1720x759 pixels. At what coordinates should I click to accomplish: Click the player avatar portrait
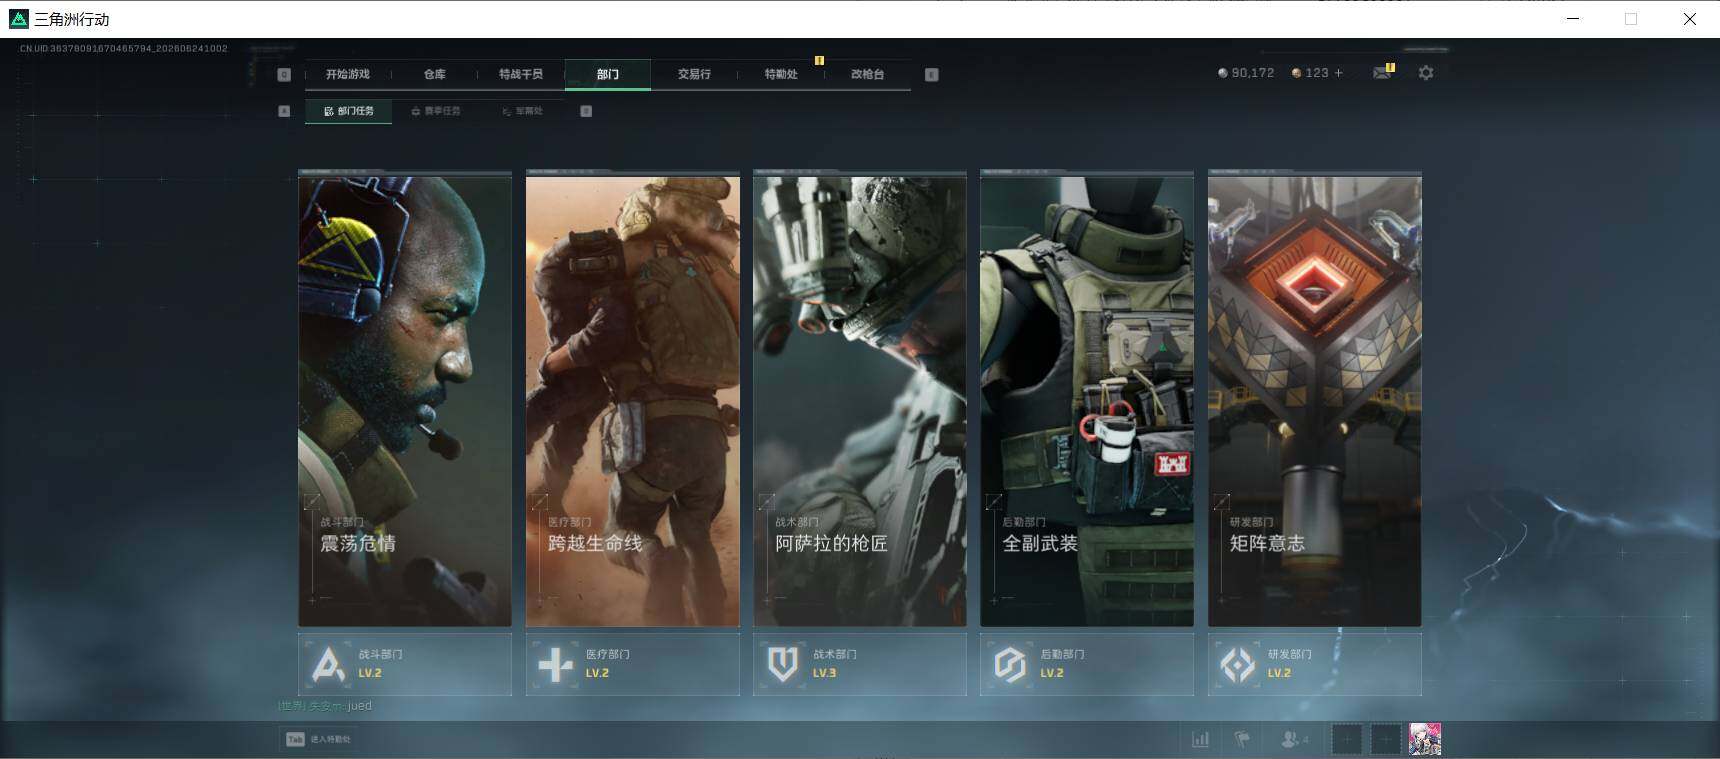(x=1424, y=740)
